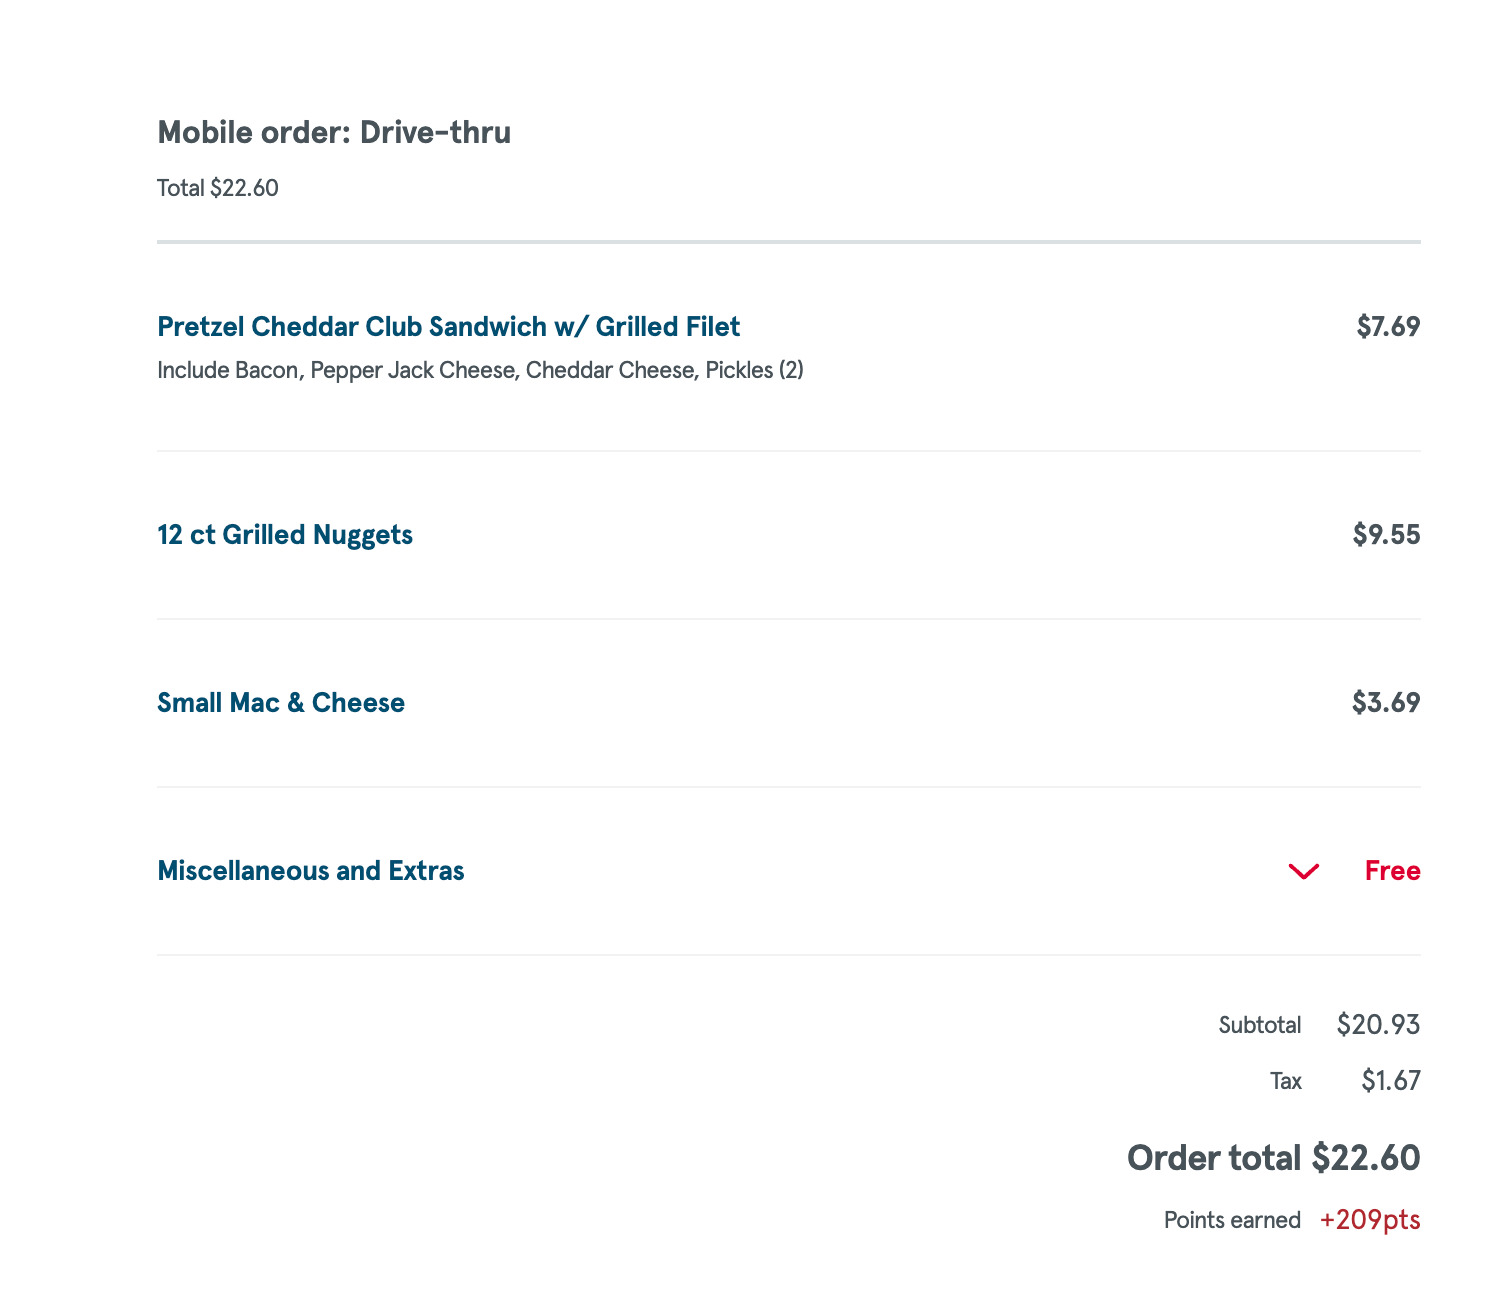1508x1304 pixels.
Task: Click the Tax label
Action: tap(1286, 1081)
